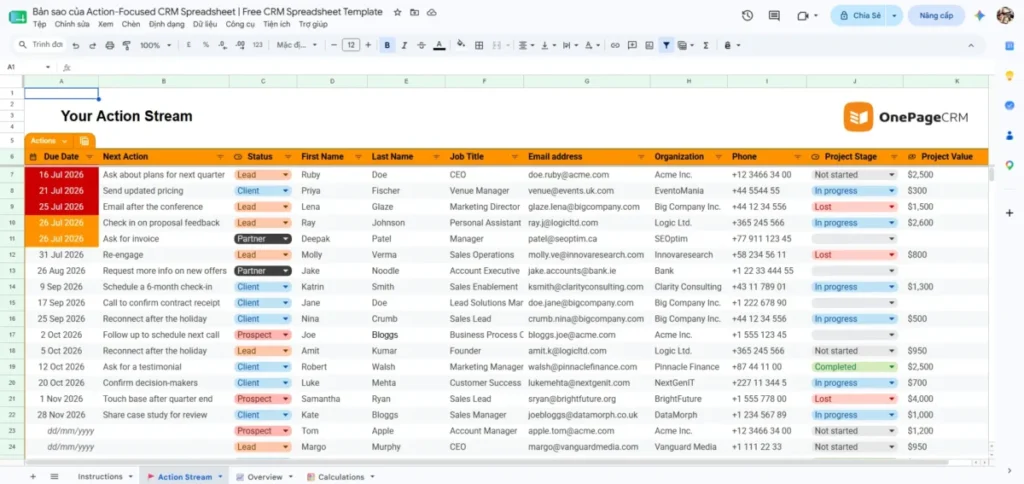Open the Dữ liệu menu
This screenshot has height=484, width=1024.
click(x=205, y=24)
